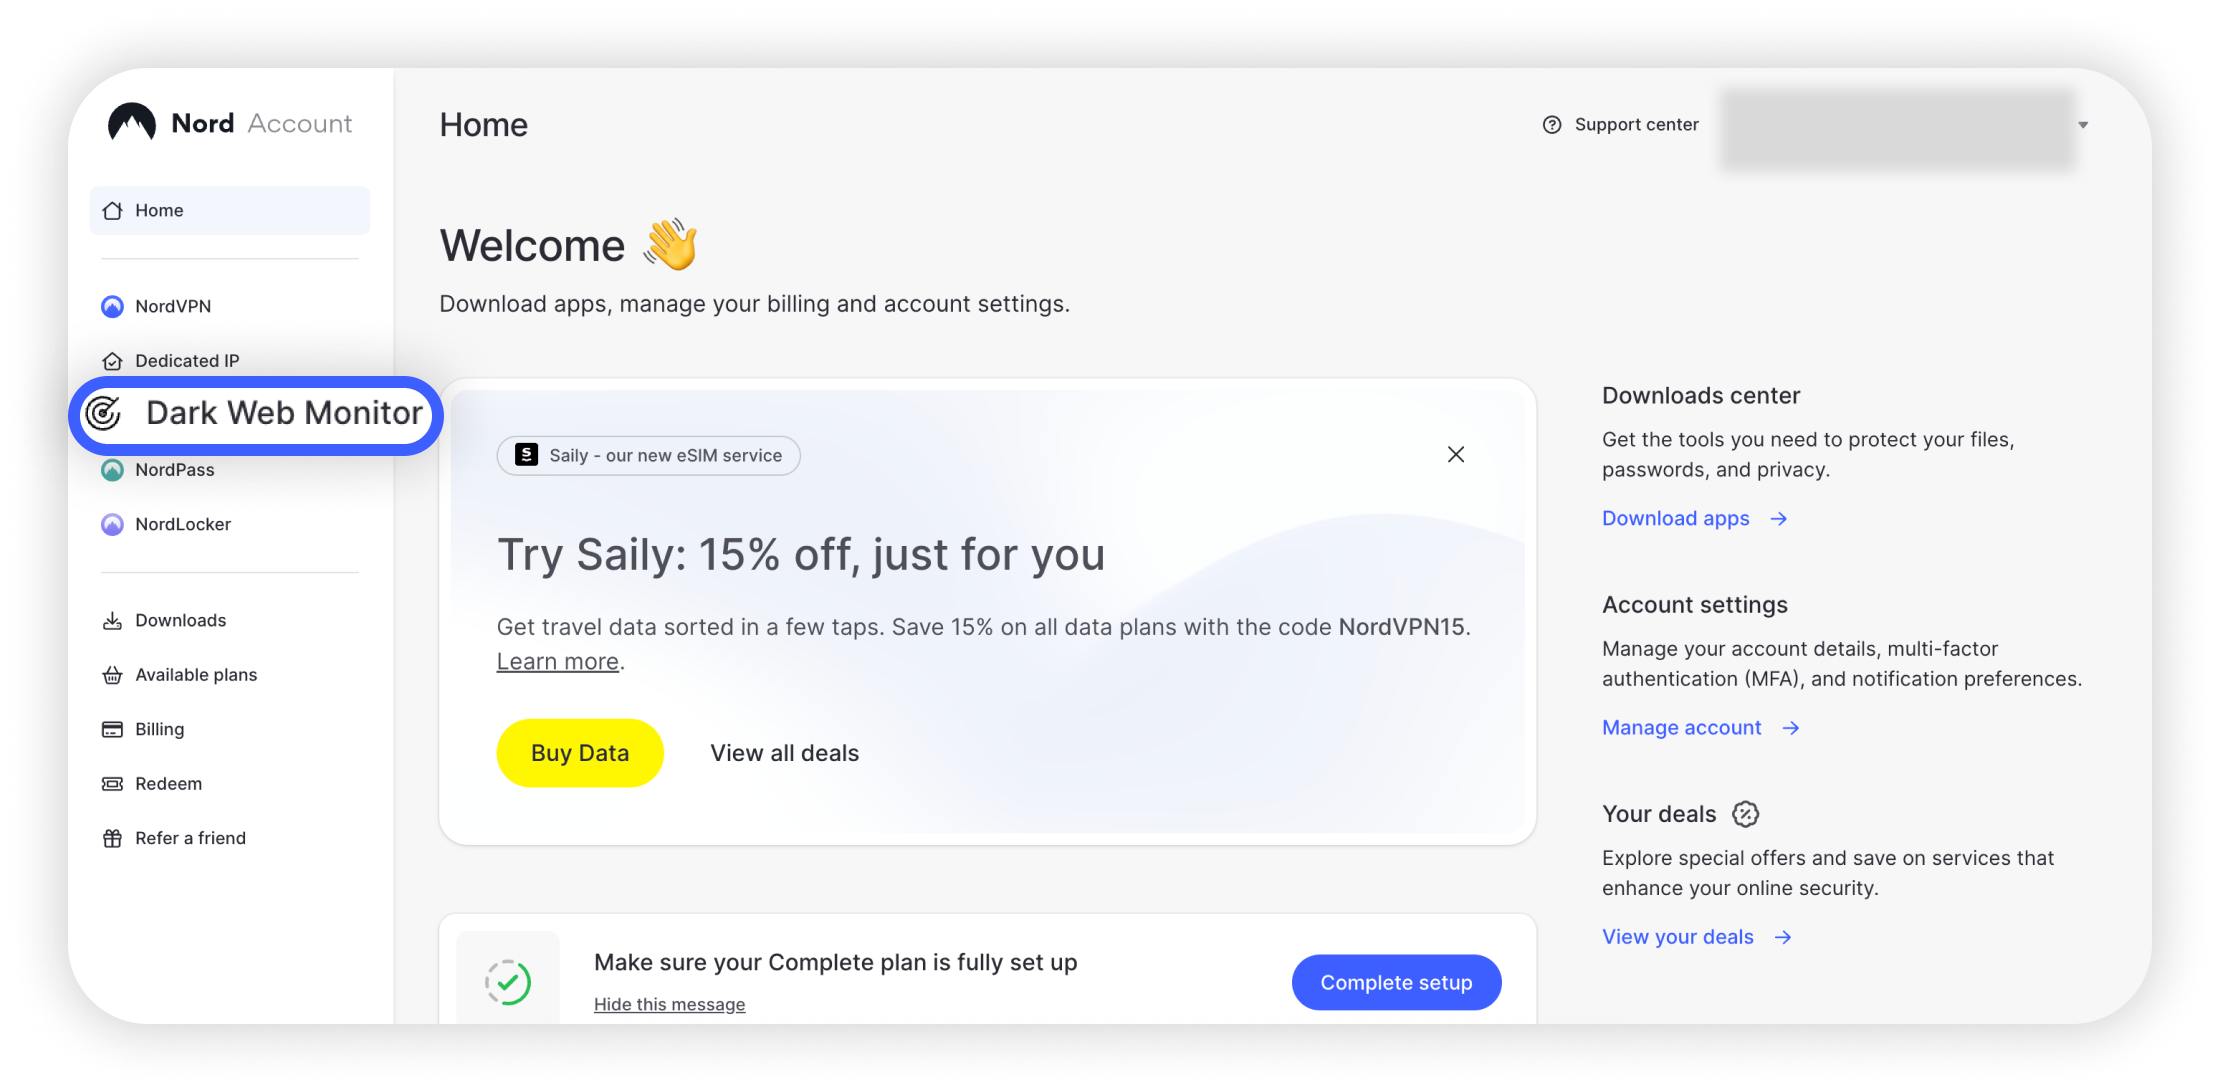Expand the account dropdown arrow
The image size is (2220, 1092).
tap(2083, 125)
